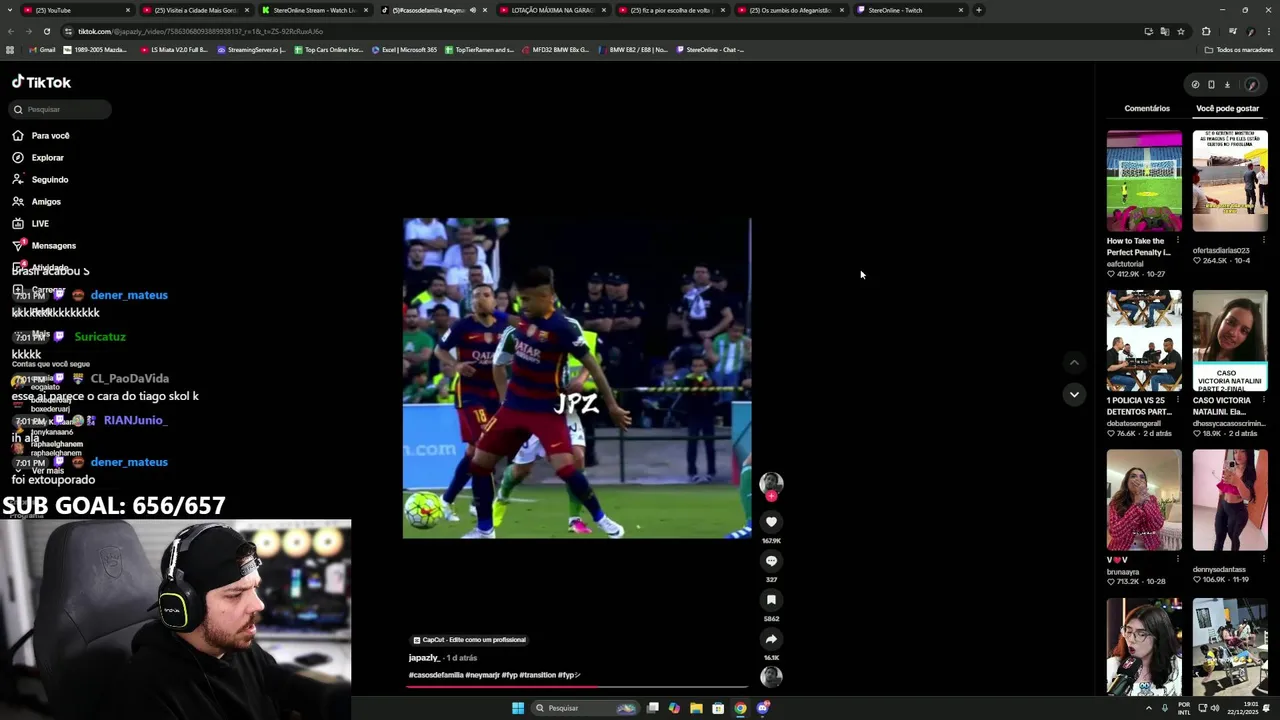The width and height of the screenshot is (1280, 720).
Task: Click the TikTok logo
Action: click(41, 82)
